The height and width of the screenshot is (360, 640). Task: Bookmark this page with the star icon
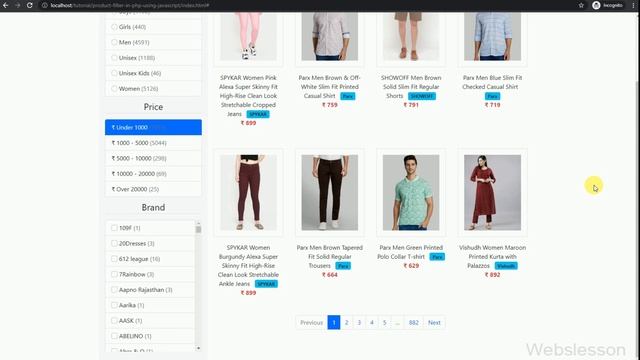[581, 5]
